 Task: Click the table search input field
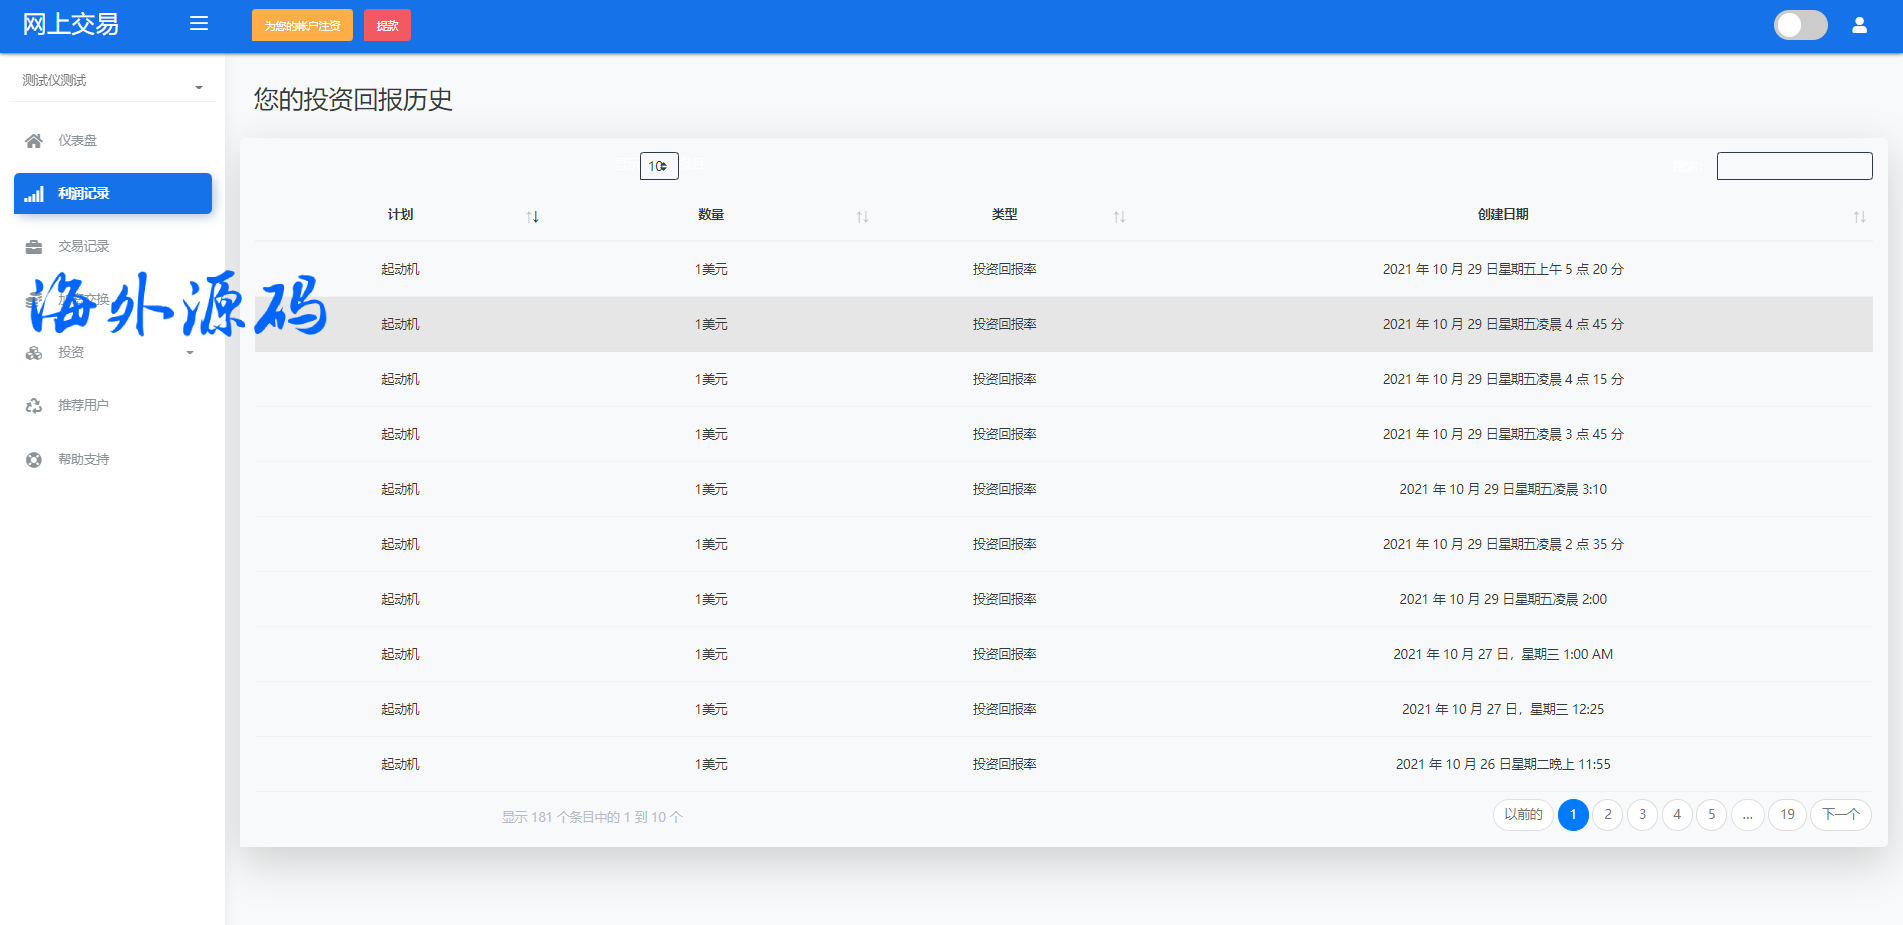point(1794,166)
